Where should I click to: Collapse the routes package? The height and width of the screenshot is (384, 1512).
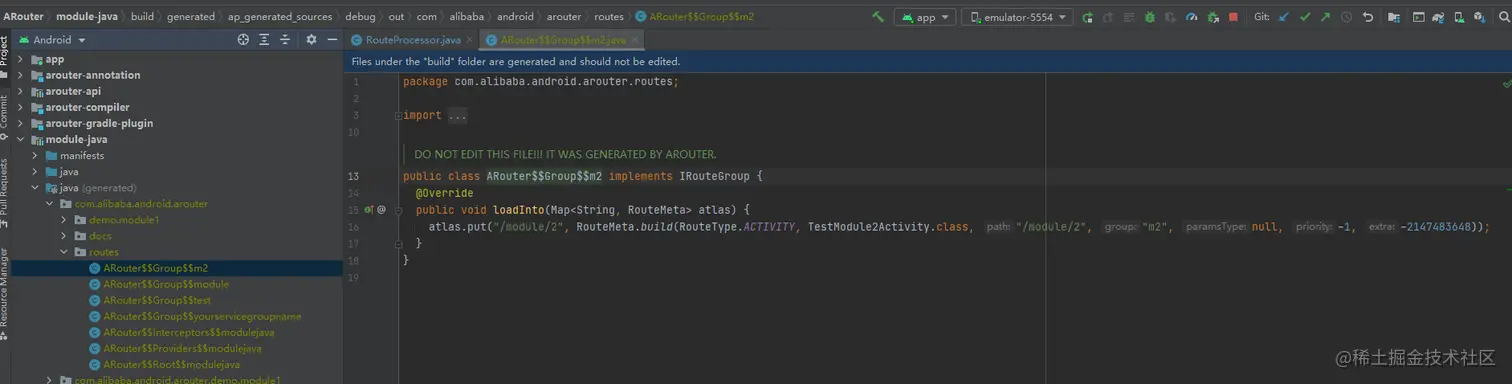(64, 252)
